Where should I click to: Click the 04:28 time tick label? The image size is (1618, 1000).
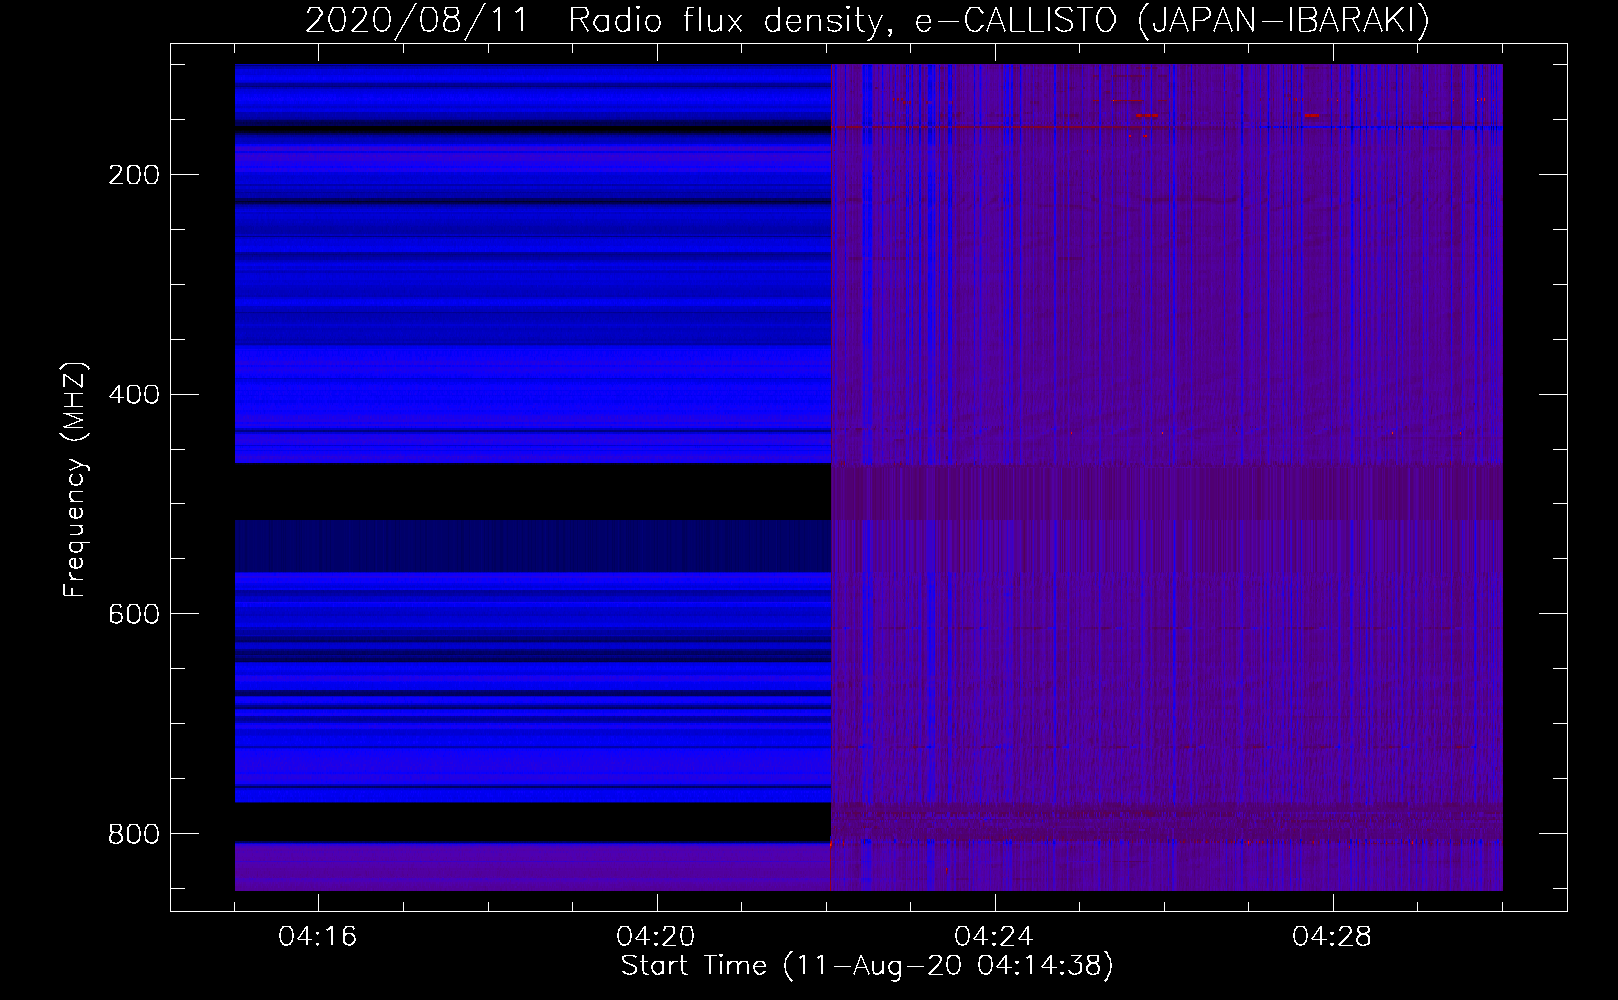click(1332, 936)
